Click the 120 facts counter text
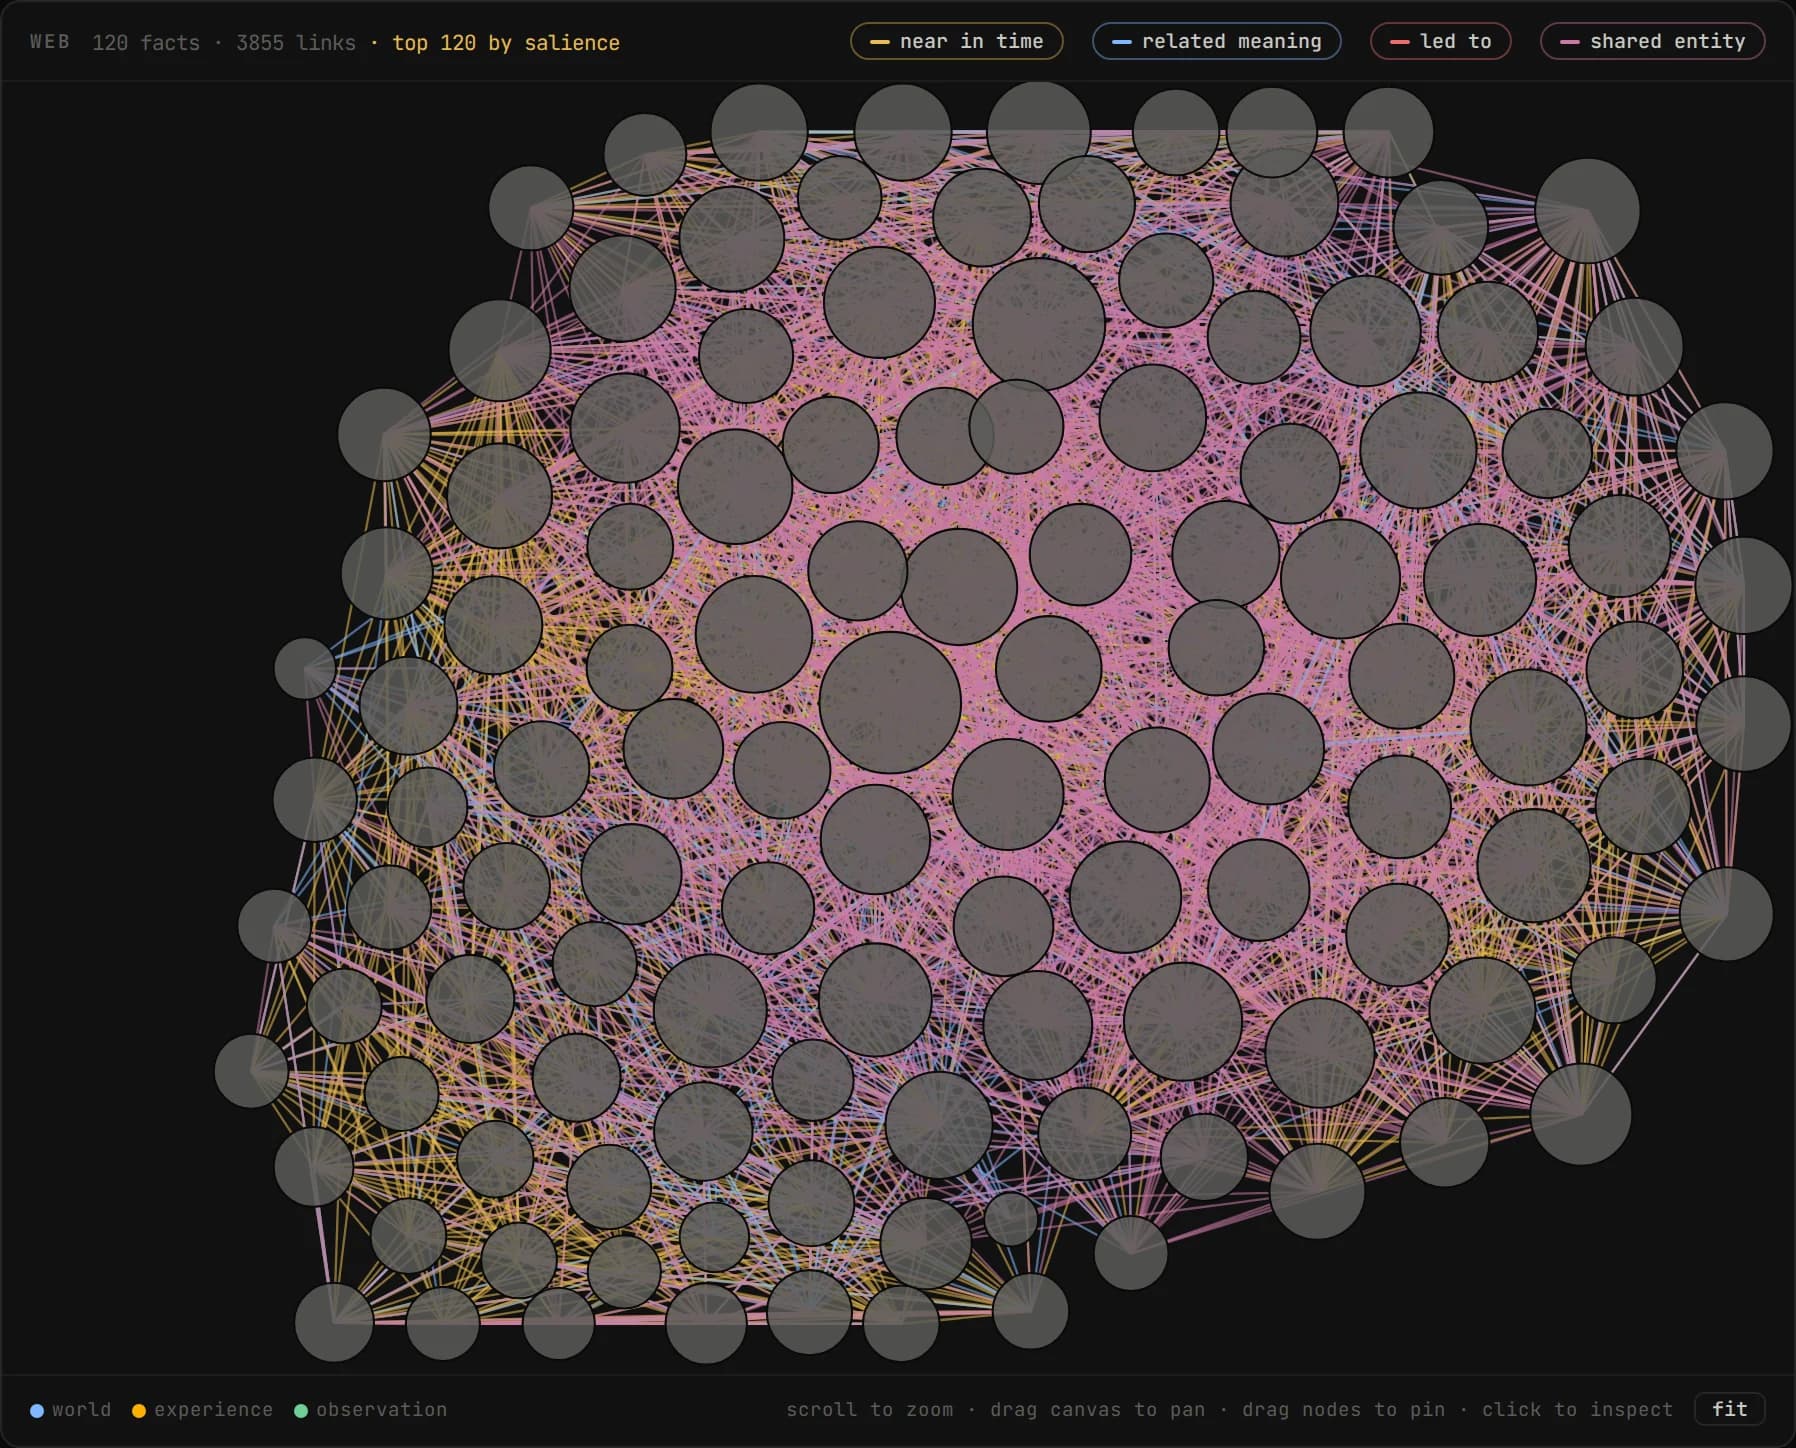The width and height of the screenshot is (1796, 1448). [x=146, y=43]
